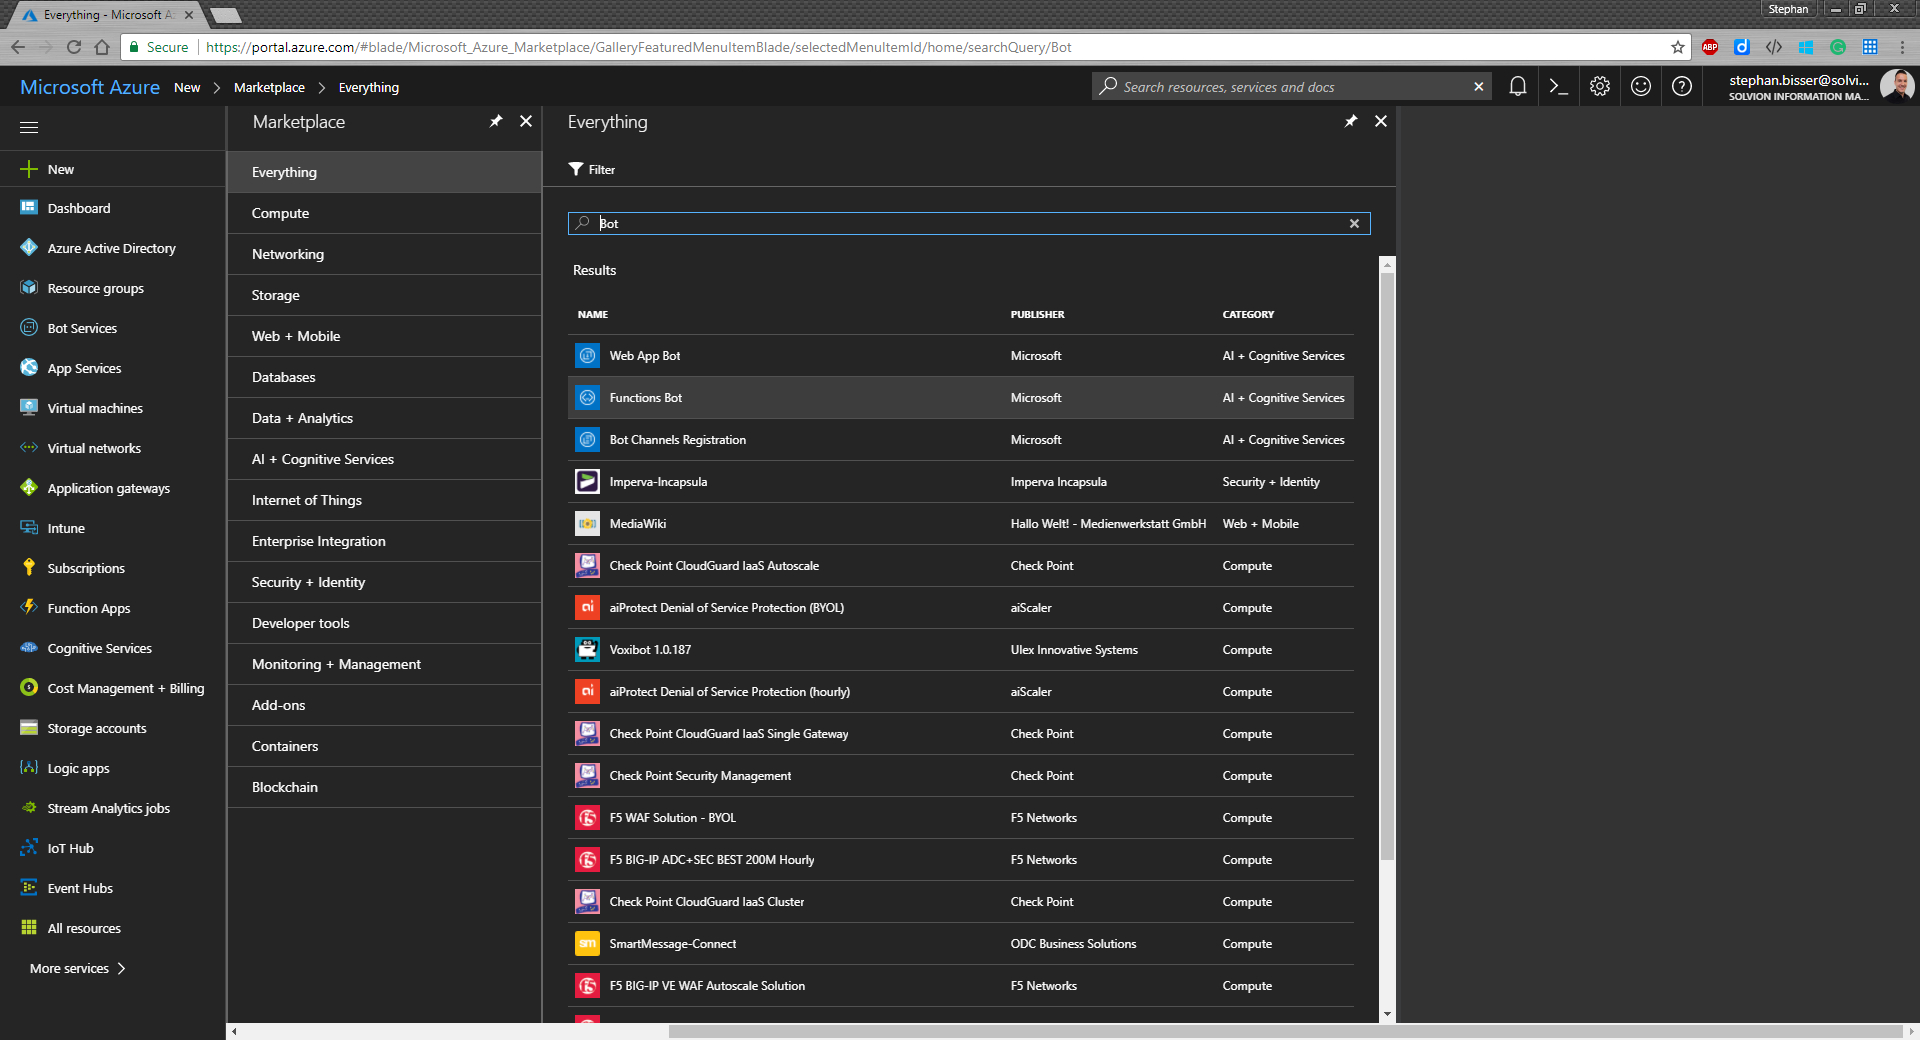Image resolution: width=1920 pixels, height=1040 pixels.
Task: Click the Dashboard sidebar icon
Action: tap(29, 208)
